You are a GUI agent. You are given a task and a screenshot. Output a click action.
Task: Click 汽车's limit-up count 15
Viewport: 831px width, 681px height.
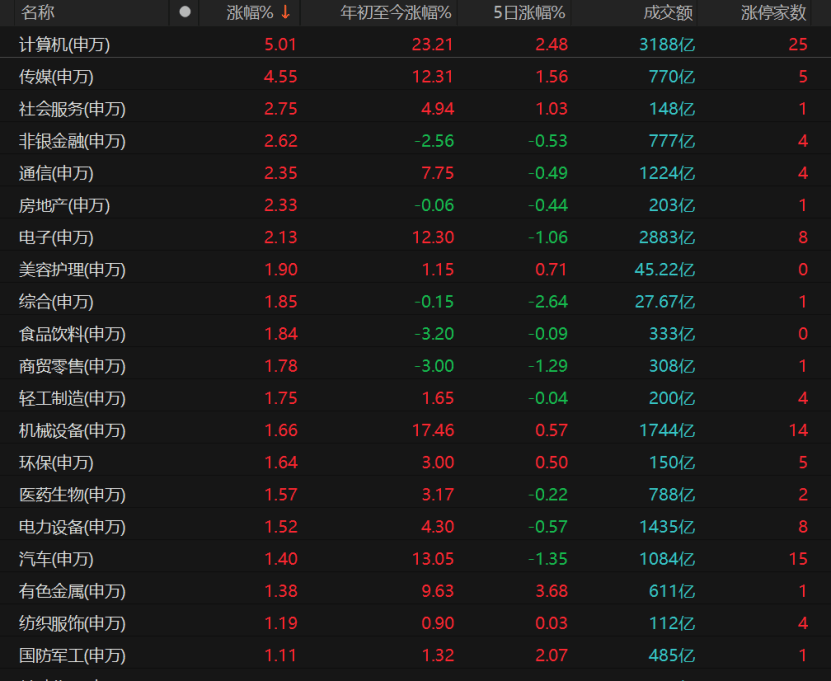[x=797, y=558]
